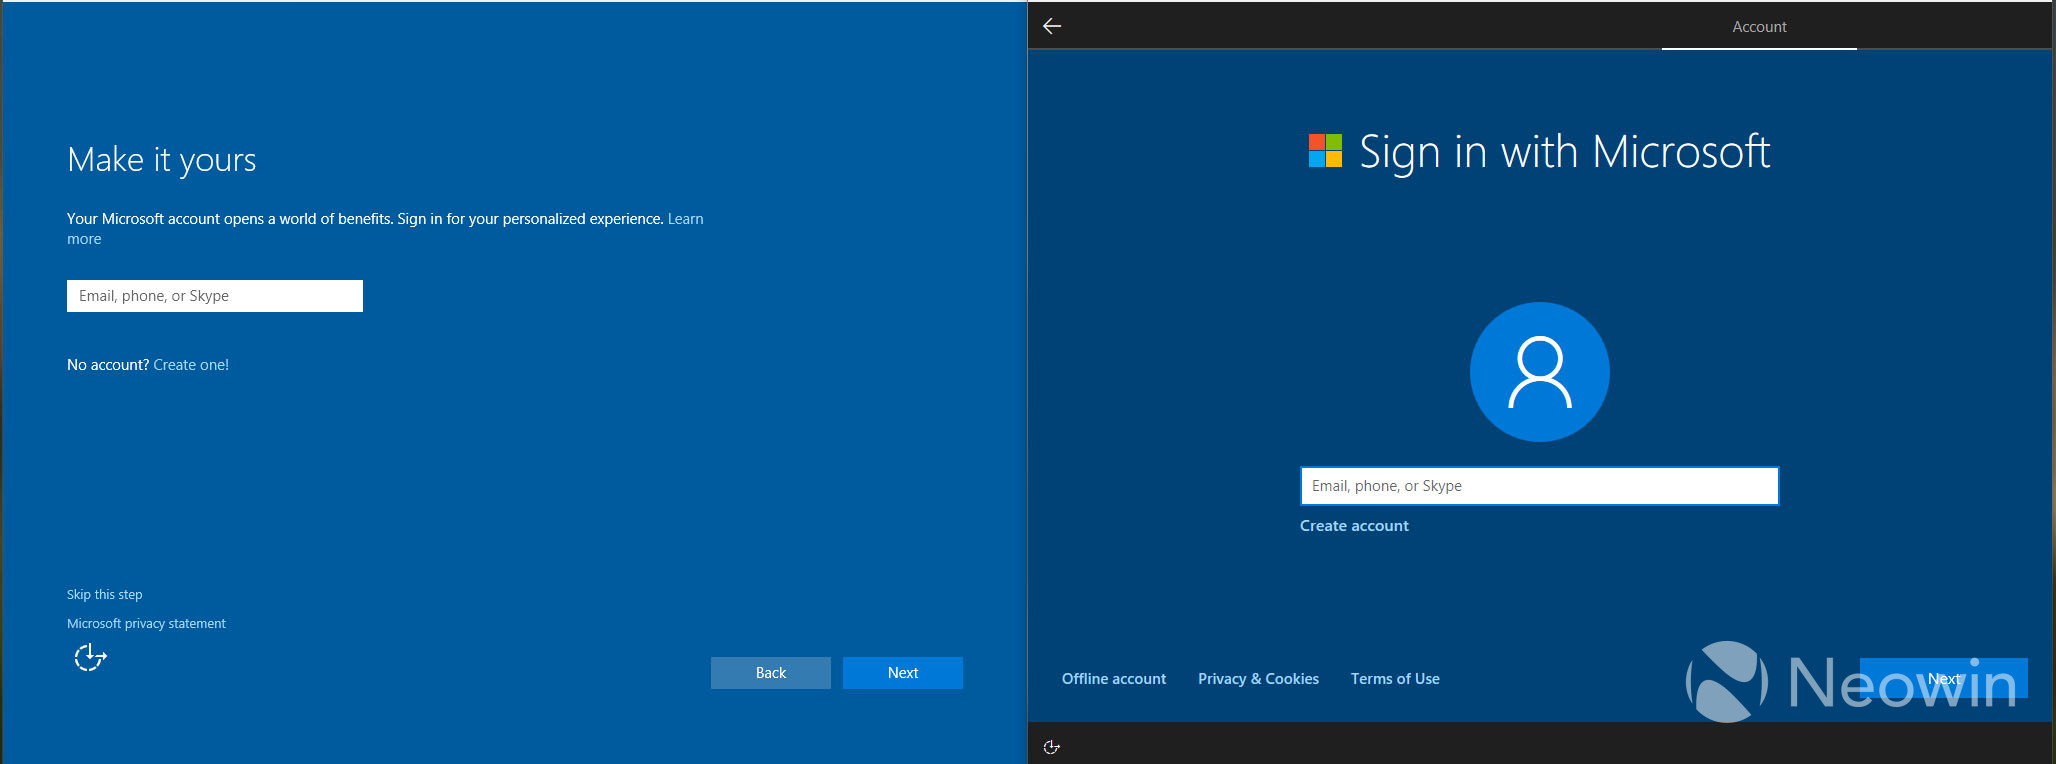Viewport: 2056px width, 764px height.
Task: Click the No account? text
Action: (x=108, y=365)
